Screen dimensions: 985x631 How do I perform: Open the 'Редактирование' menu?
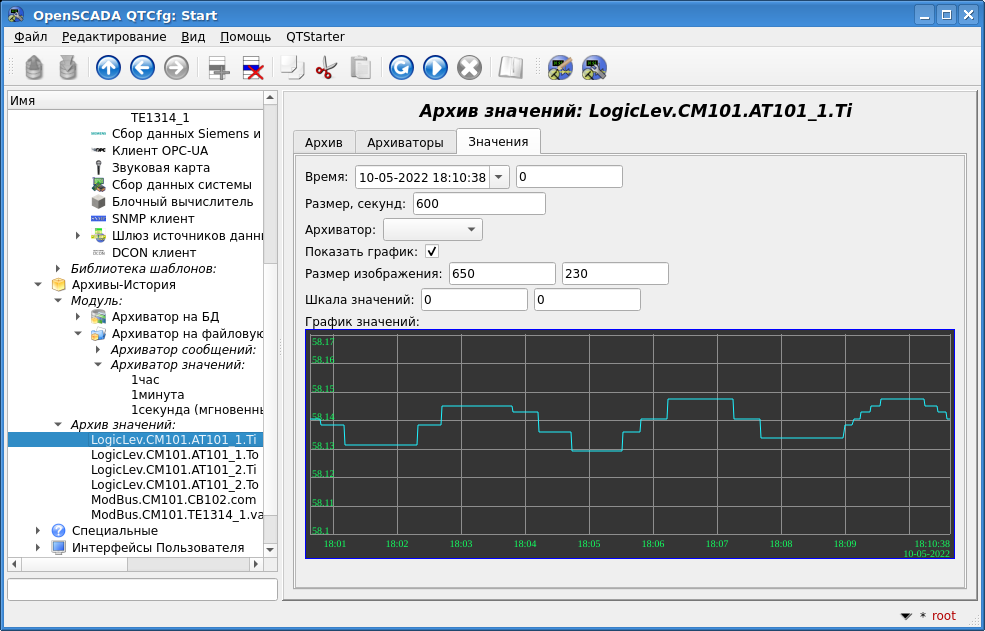coord(114,36)
